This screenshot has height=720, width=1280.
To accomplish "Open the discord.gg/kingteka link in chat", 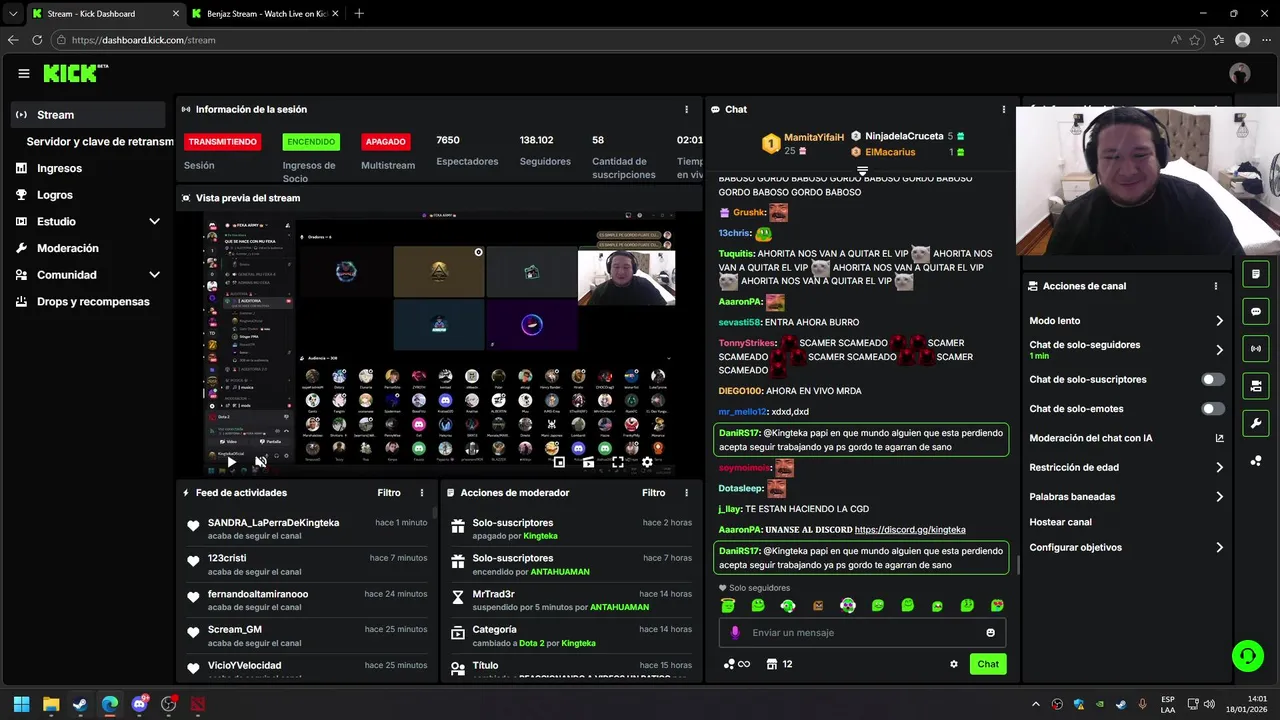I will click(910, 529).
